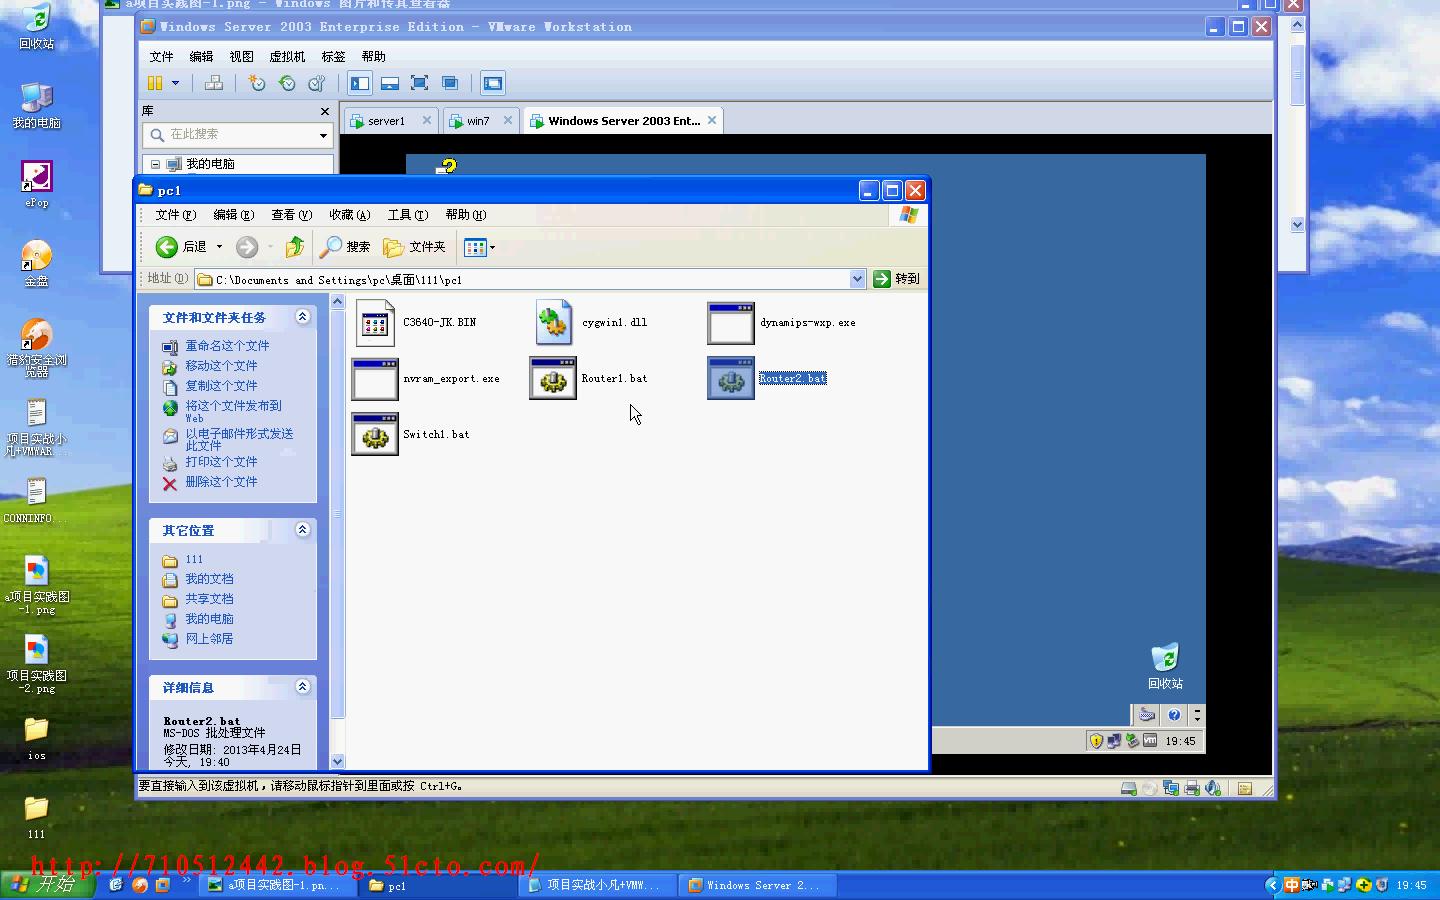The image size is (1440, 900).
Task: Open the dropdown arrow beside the pause button
Action: point(175,83)
